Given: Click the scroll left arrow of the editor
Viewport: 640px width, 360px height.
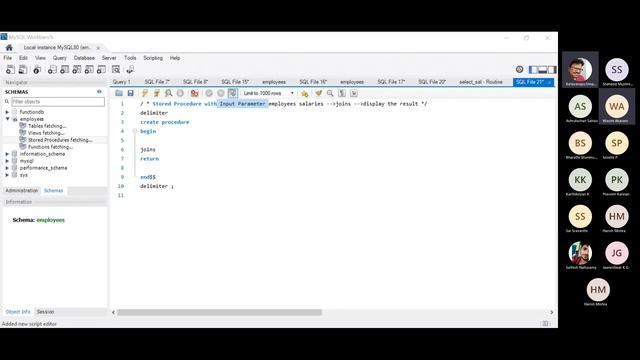Looking at the screenshot, I should point(113,312).
